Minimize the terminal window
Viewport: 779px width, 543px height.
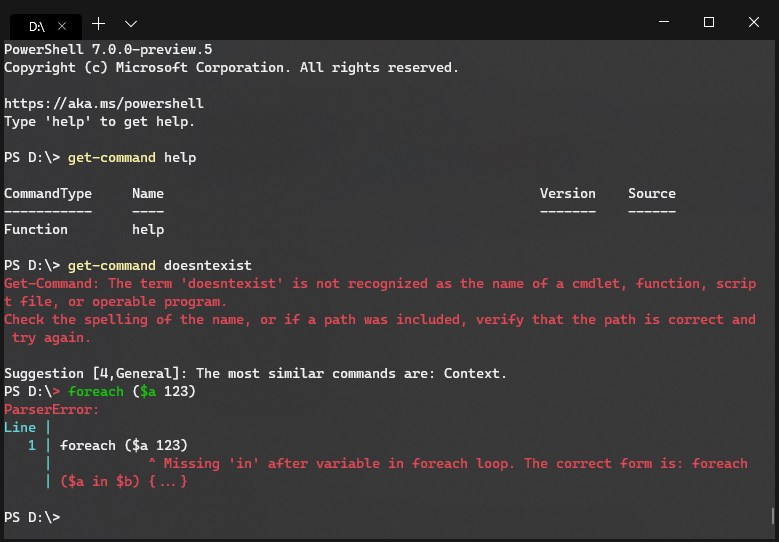pyautogui.click(x=664, y=22)
